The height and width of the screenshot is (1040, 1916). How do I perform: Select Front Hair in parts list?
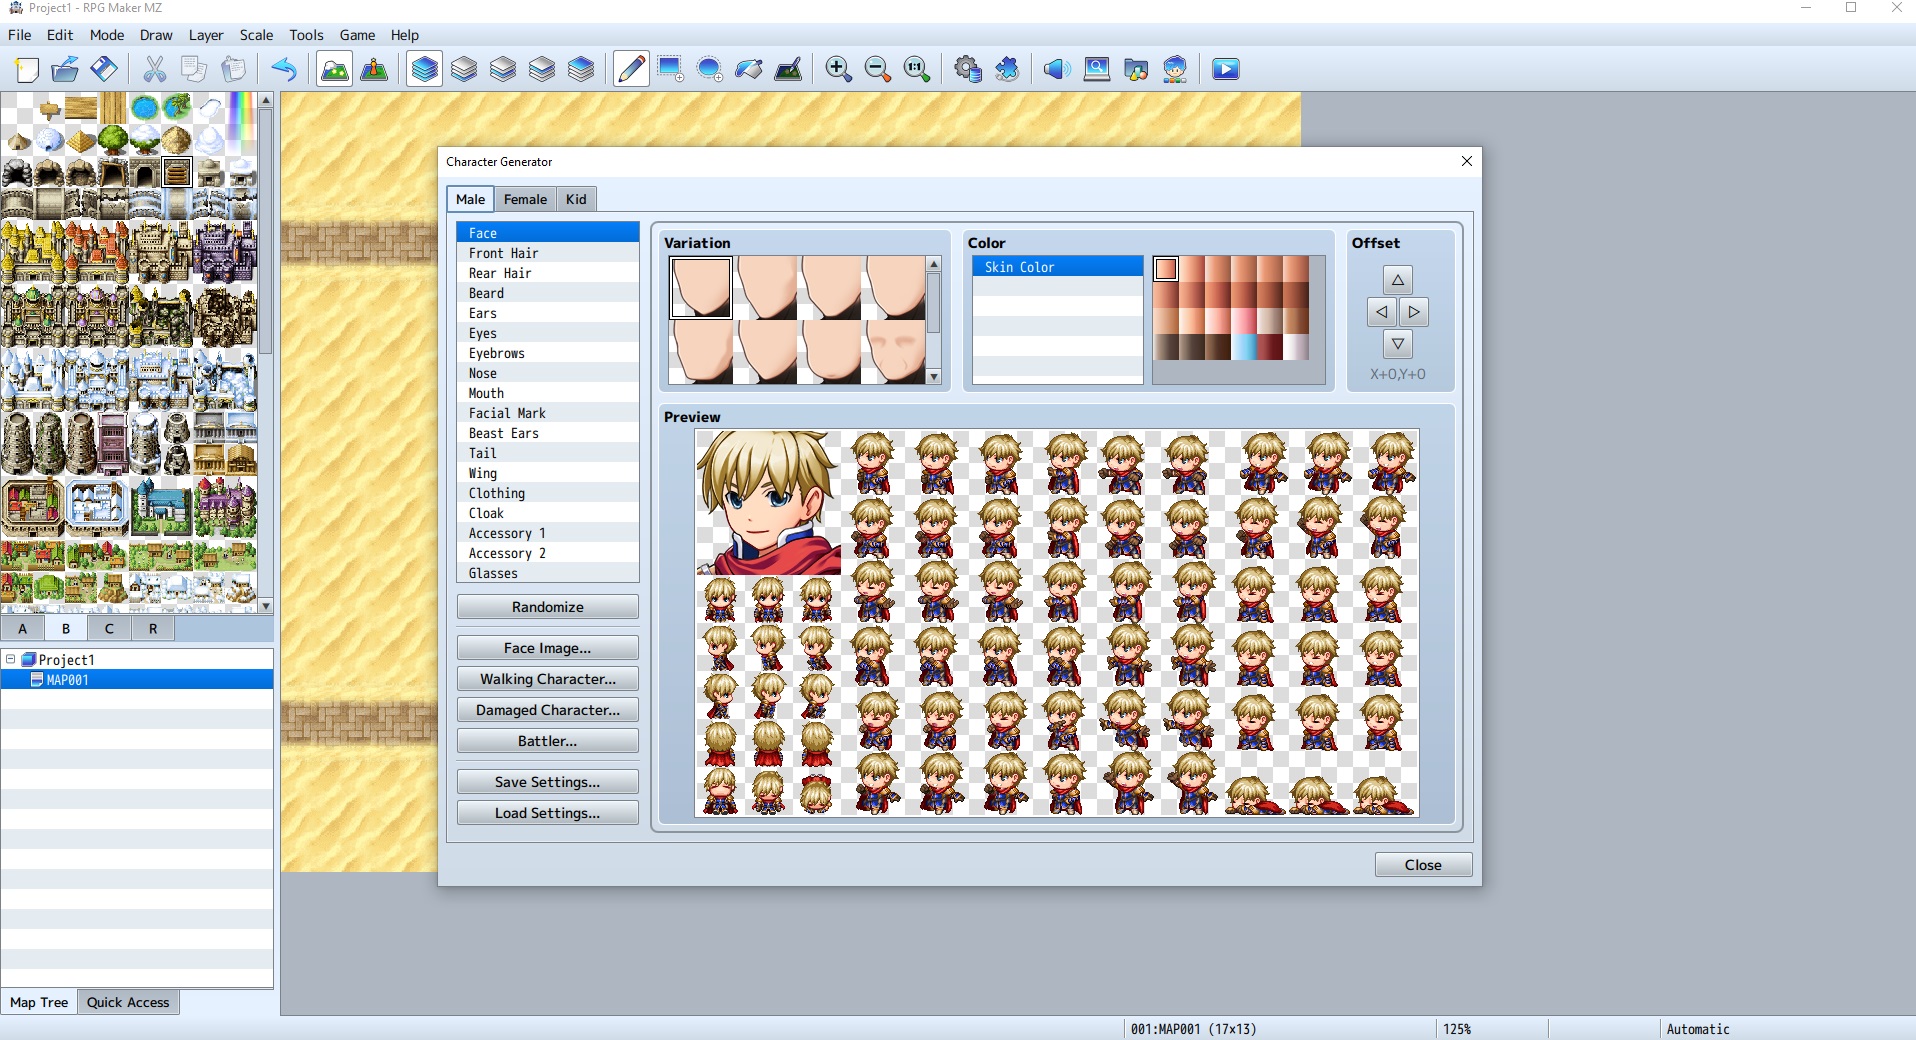(503, 253)
